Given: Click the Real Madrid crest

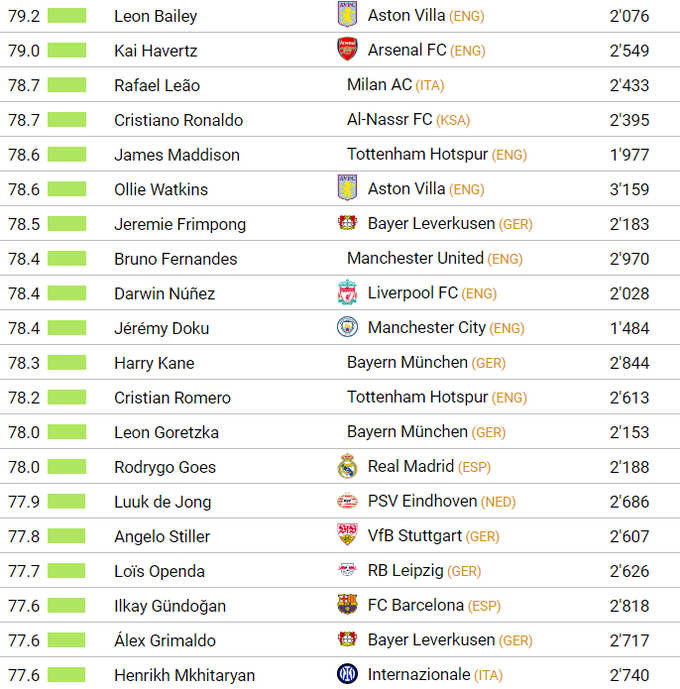Looking at the screenshot, I should (x=347, y=466).
